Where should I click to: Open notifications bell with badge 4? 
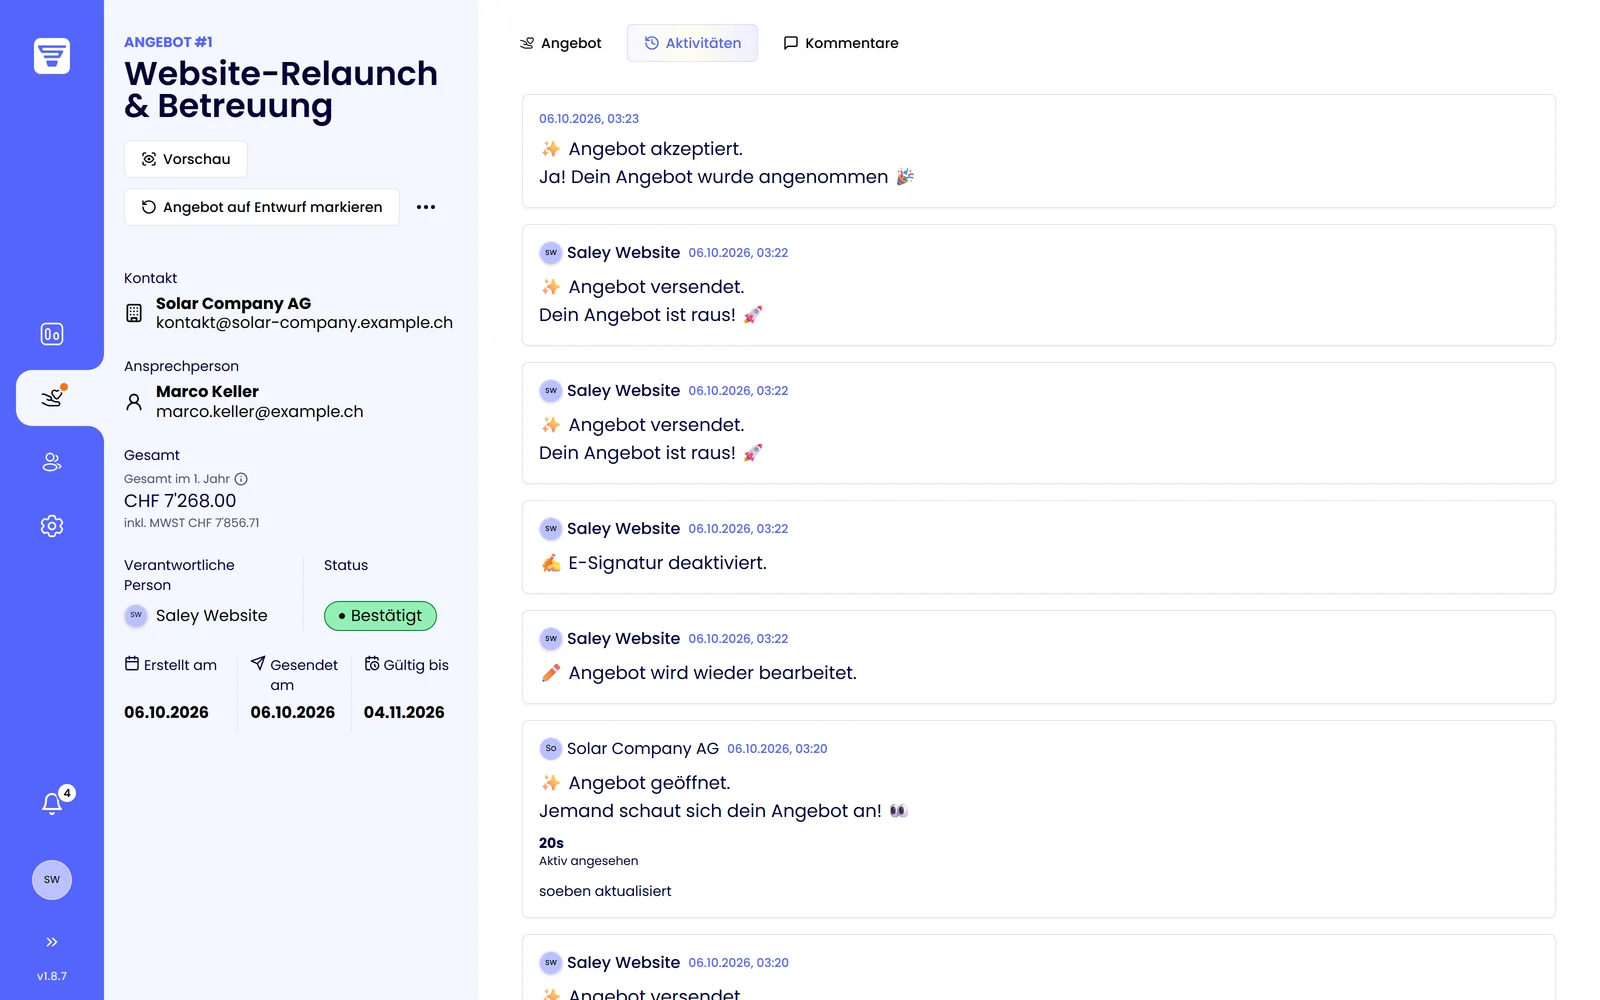[52, 802]
